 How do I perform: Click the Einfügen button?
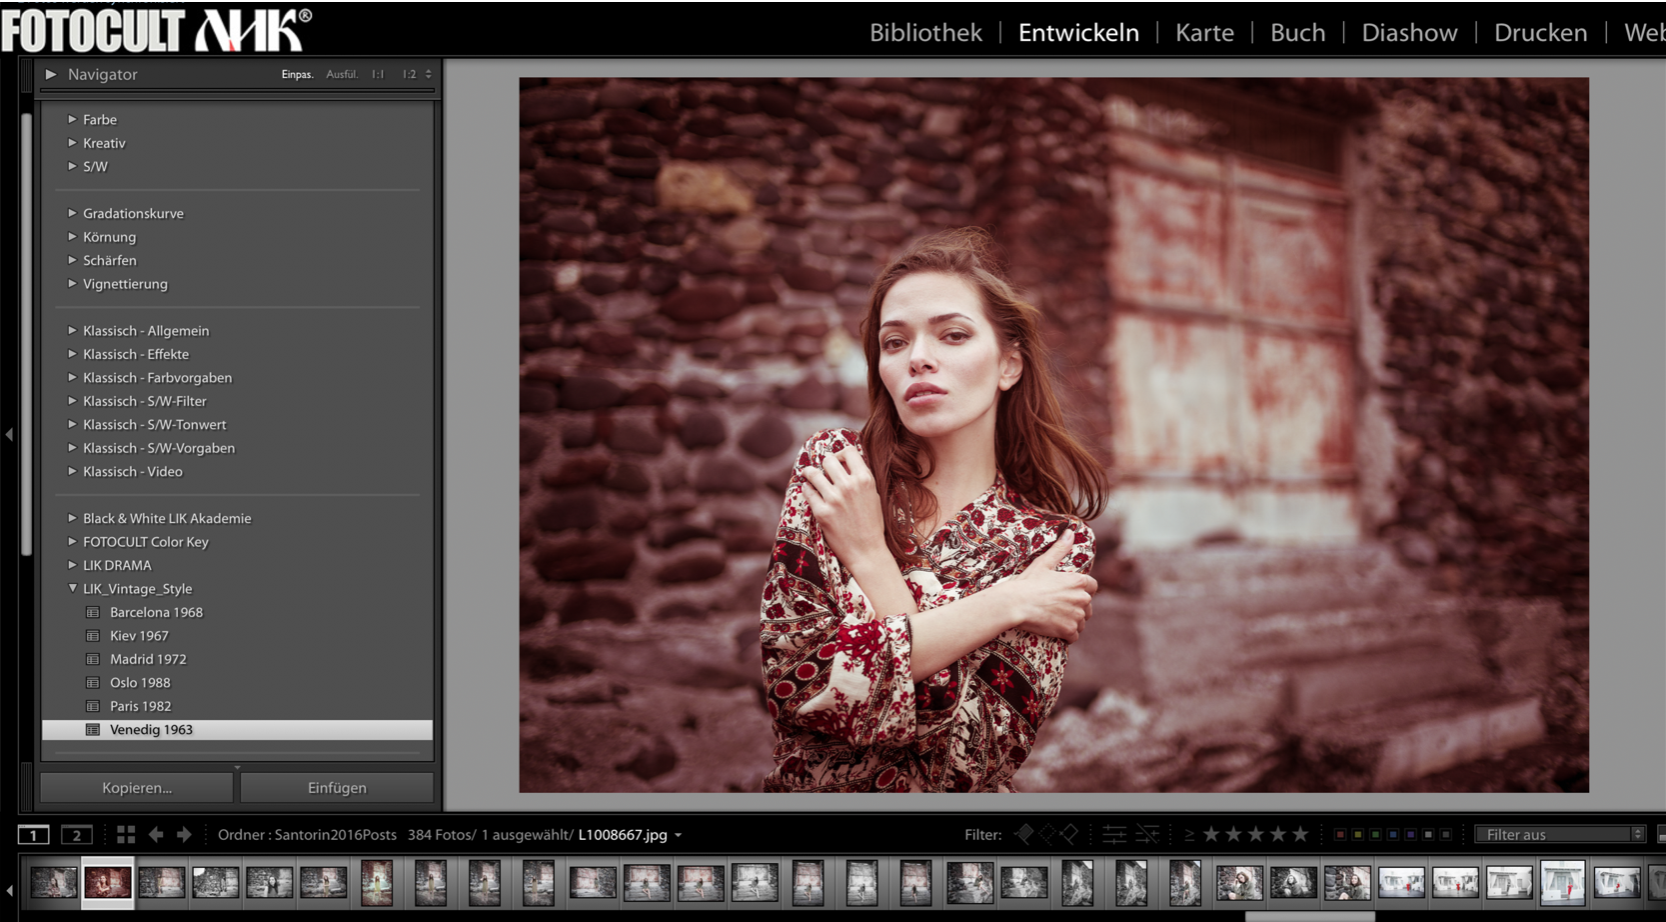[337, 788]
